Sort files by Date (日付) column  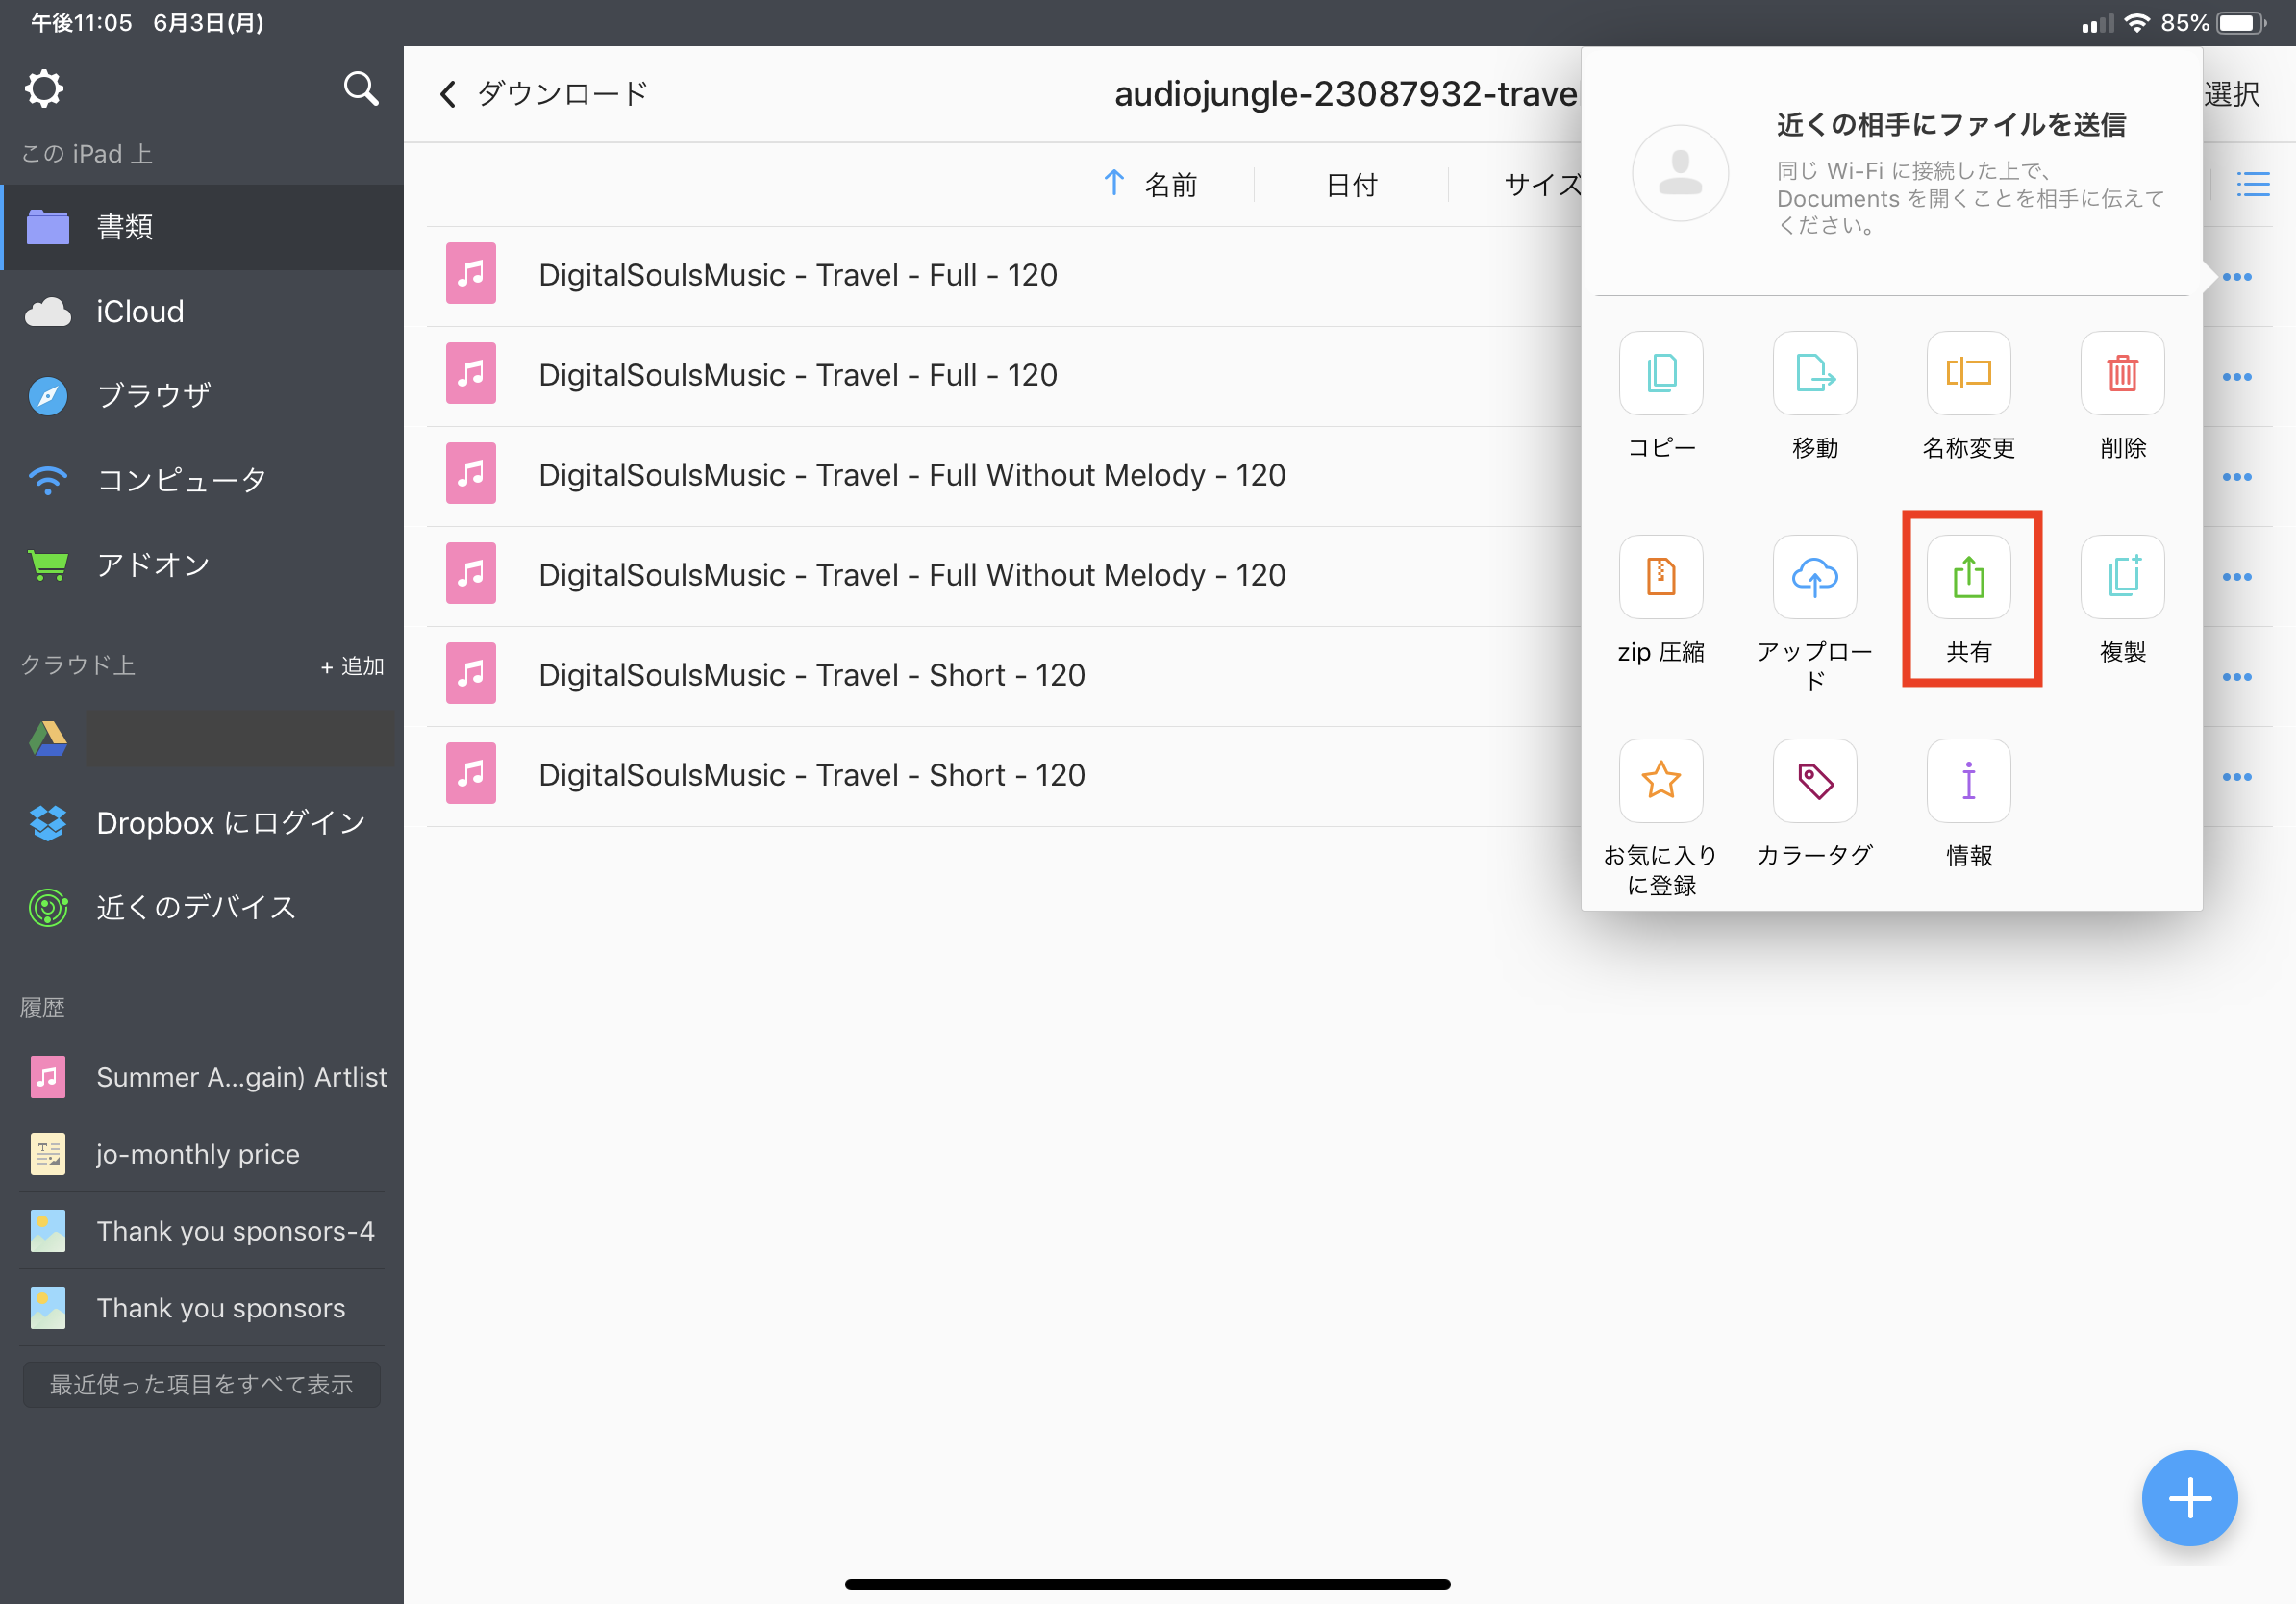coord(1351,184)
